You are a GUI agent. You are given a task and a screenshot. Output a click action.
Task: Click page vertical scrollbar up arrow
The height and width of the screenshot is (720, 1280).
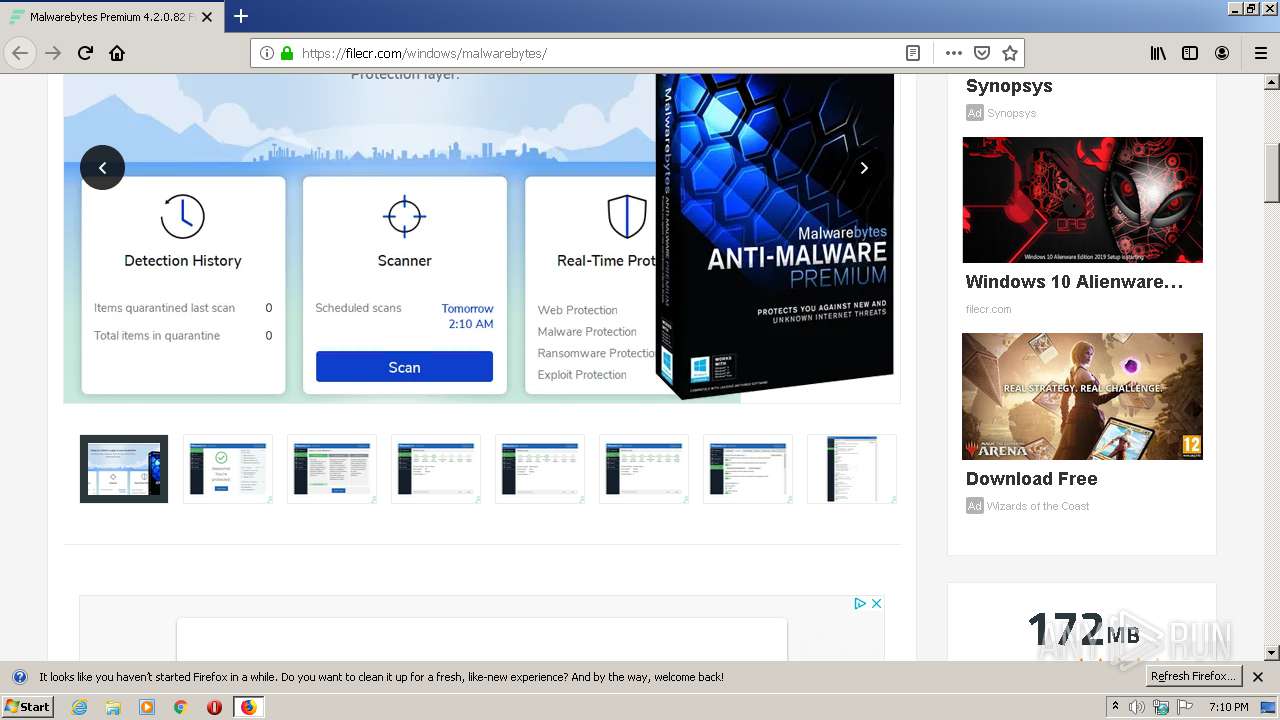1272,82
